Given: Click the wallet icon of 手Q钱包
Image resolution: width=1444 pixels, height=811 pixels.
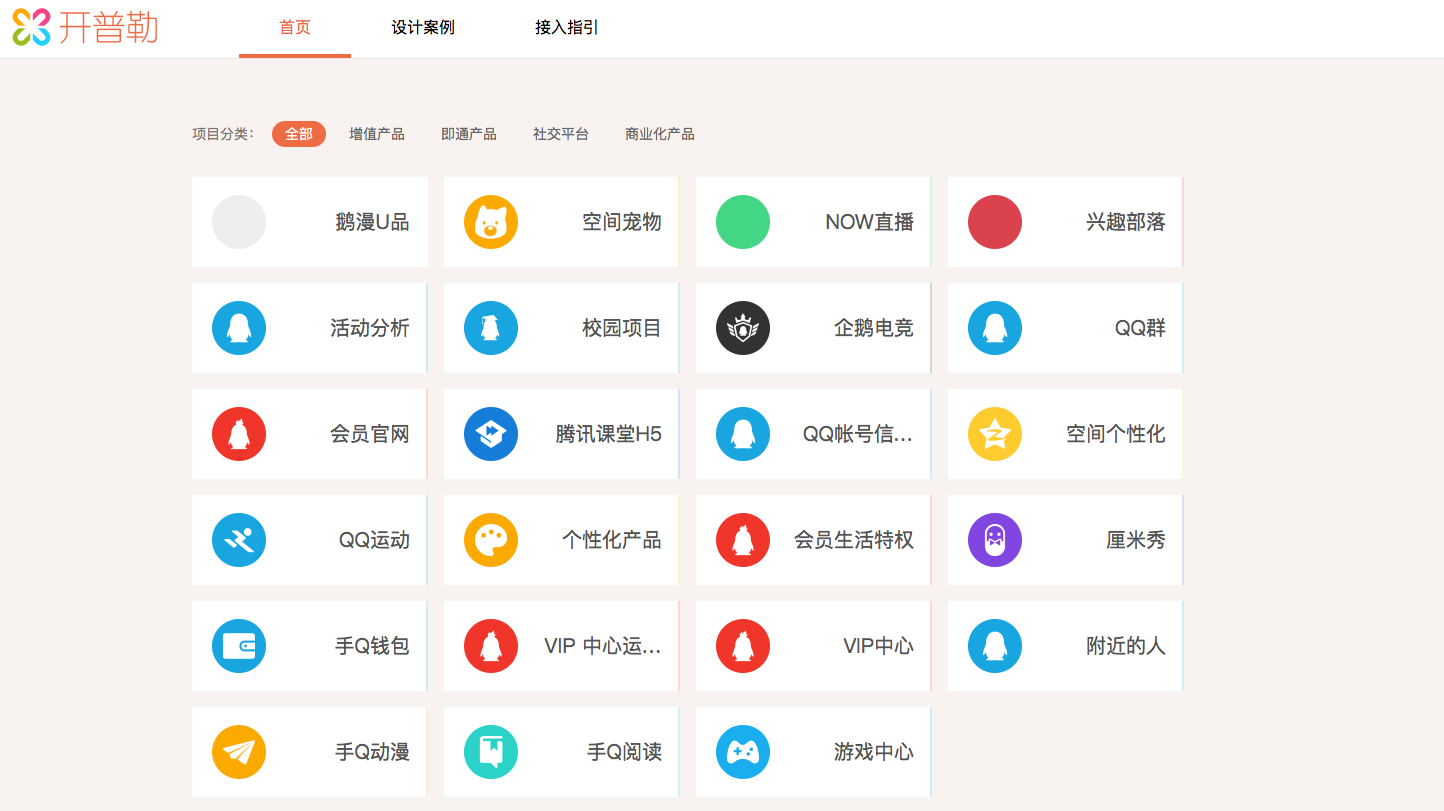Looking at the screenshot, I should click(x=239, y=646).
